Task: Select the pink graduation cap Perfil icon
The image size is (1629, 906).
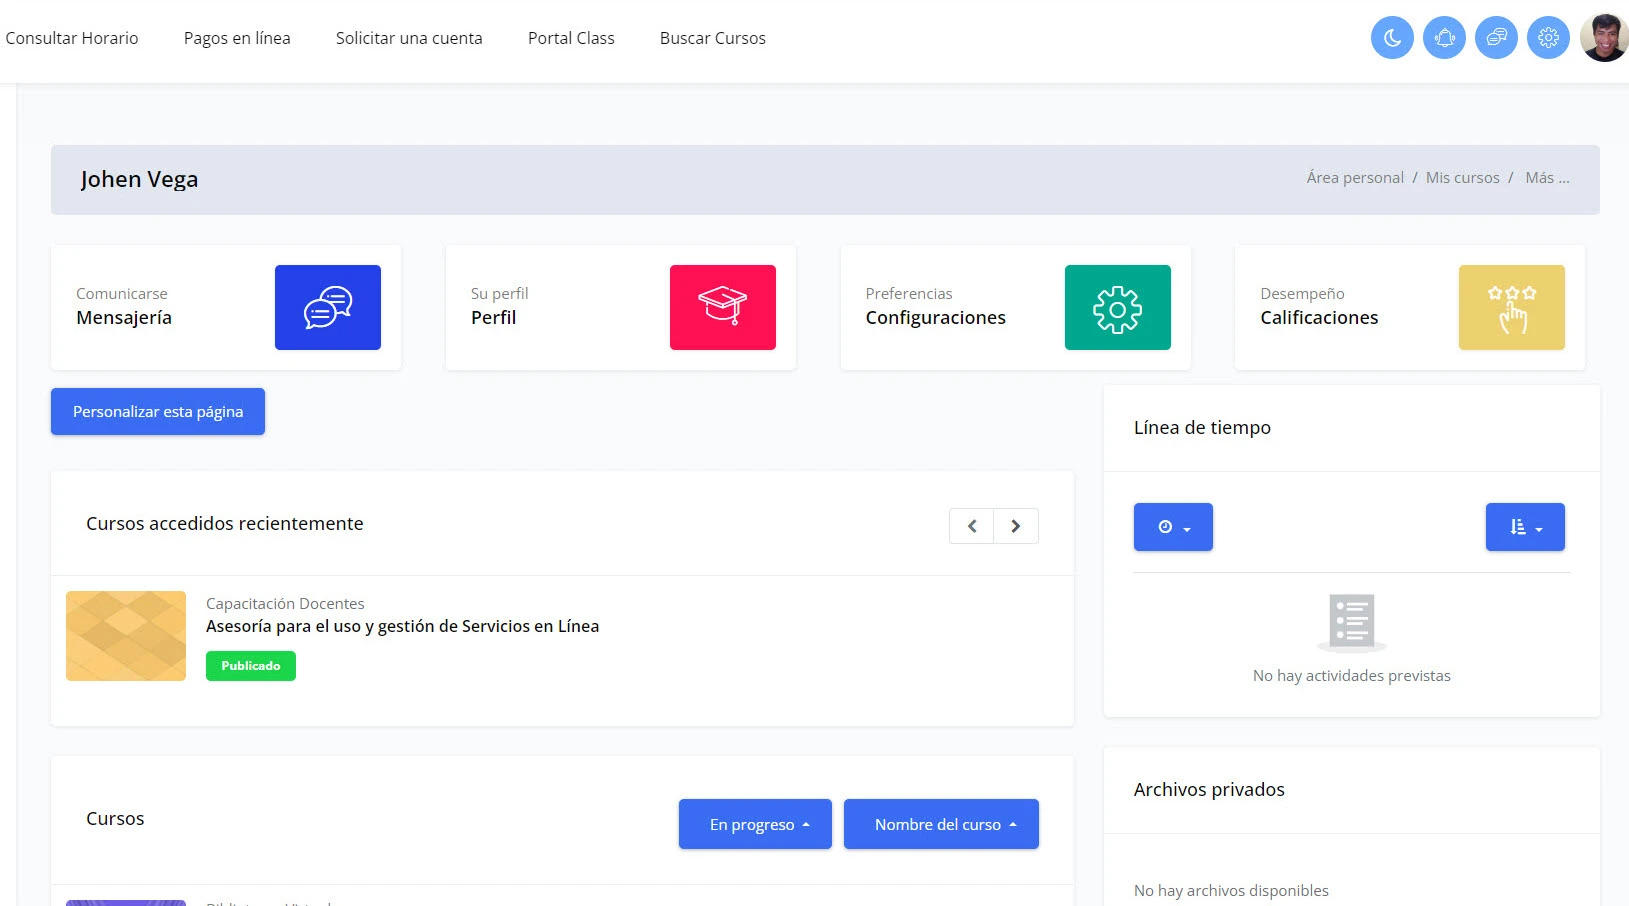Action: coord(723,307)
